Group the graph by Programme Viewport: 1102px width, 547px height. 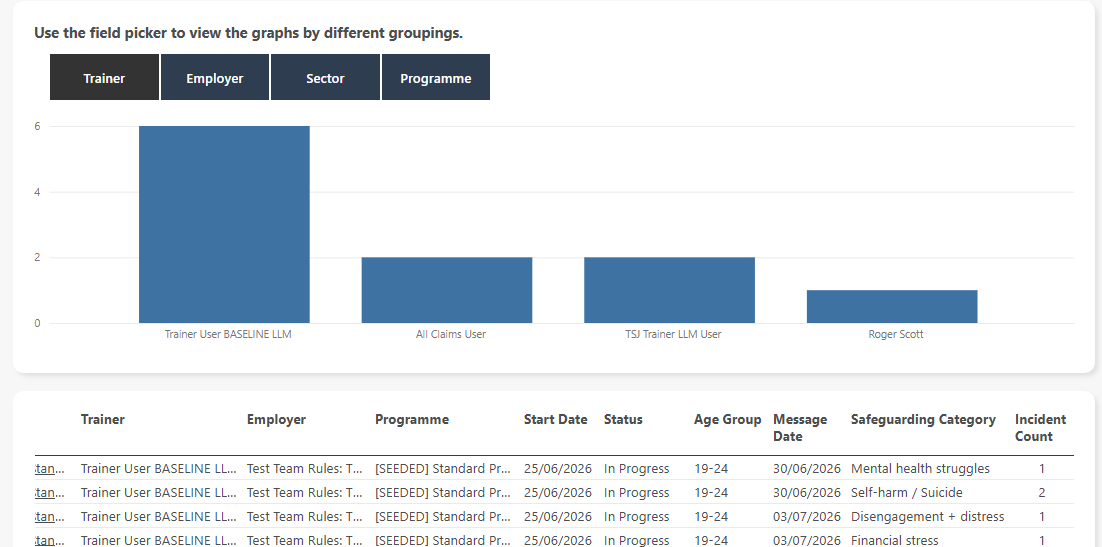pos(436,77)
